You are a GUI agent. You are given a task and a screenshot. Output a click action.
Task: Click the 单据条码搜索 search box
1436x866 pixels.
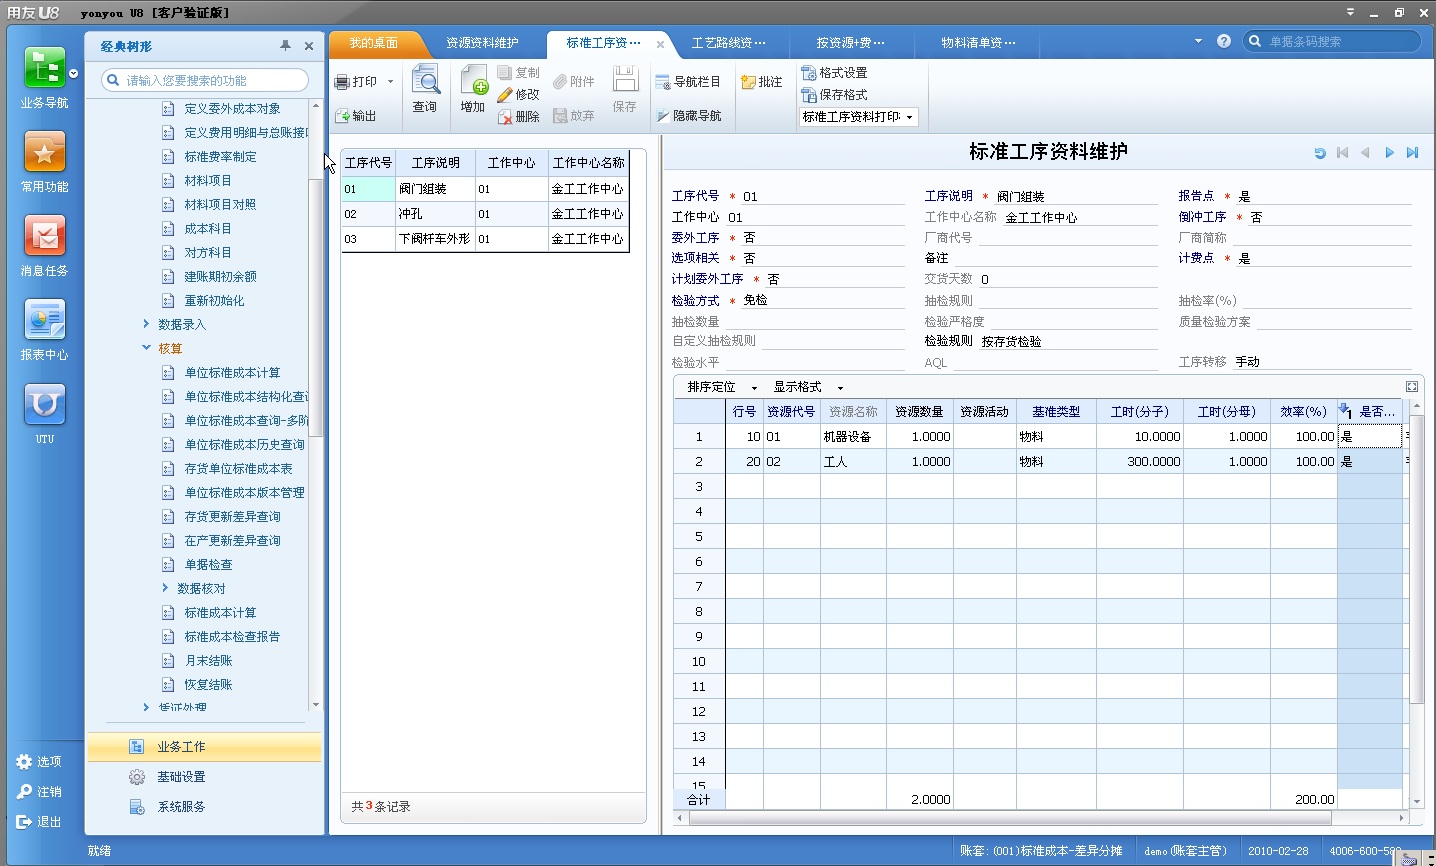pos(1331,41)
